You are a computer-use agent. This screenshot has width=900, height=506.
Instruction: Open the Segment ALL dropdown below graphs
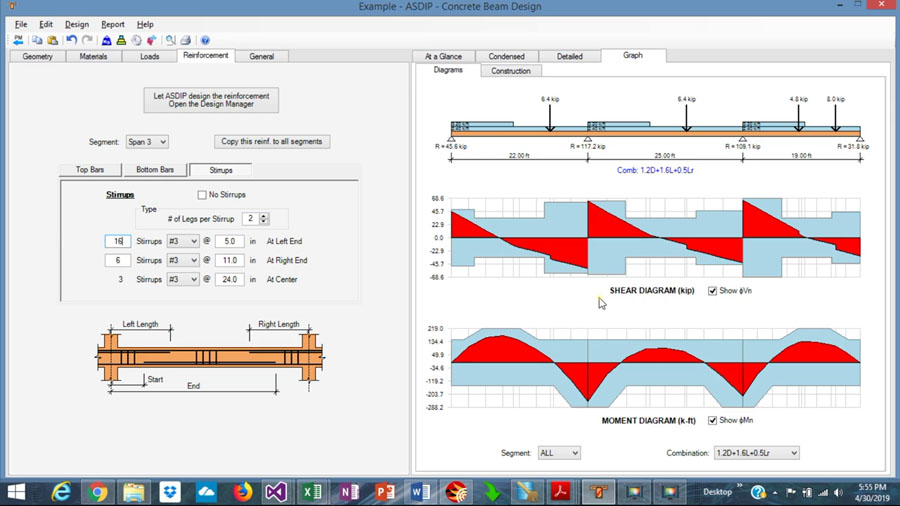(559, 453)
